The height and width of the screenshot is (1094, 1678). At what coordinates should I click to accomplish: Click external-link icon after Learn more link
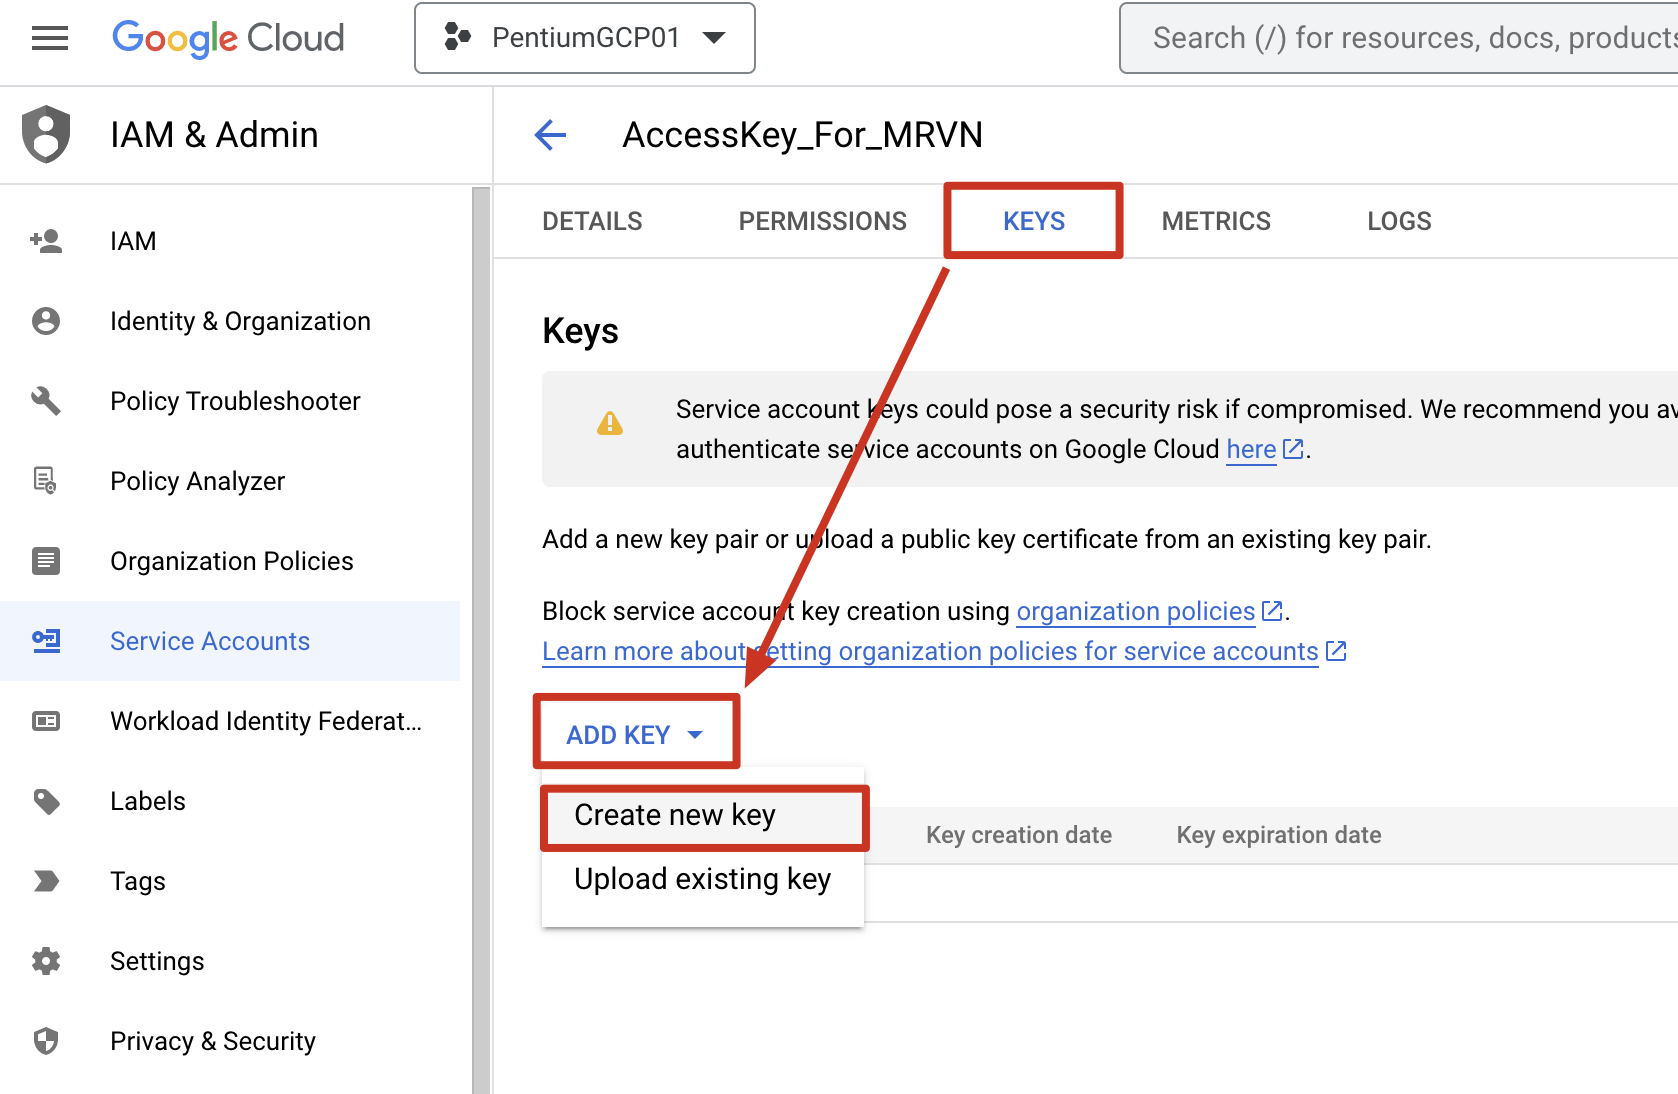pos(1336,651)
